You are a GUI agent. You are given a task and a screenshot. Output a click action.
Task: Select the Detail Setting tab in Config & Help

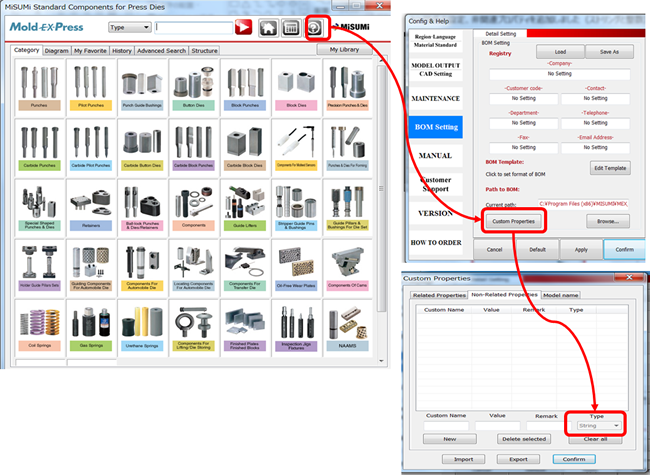click(500, 34)
